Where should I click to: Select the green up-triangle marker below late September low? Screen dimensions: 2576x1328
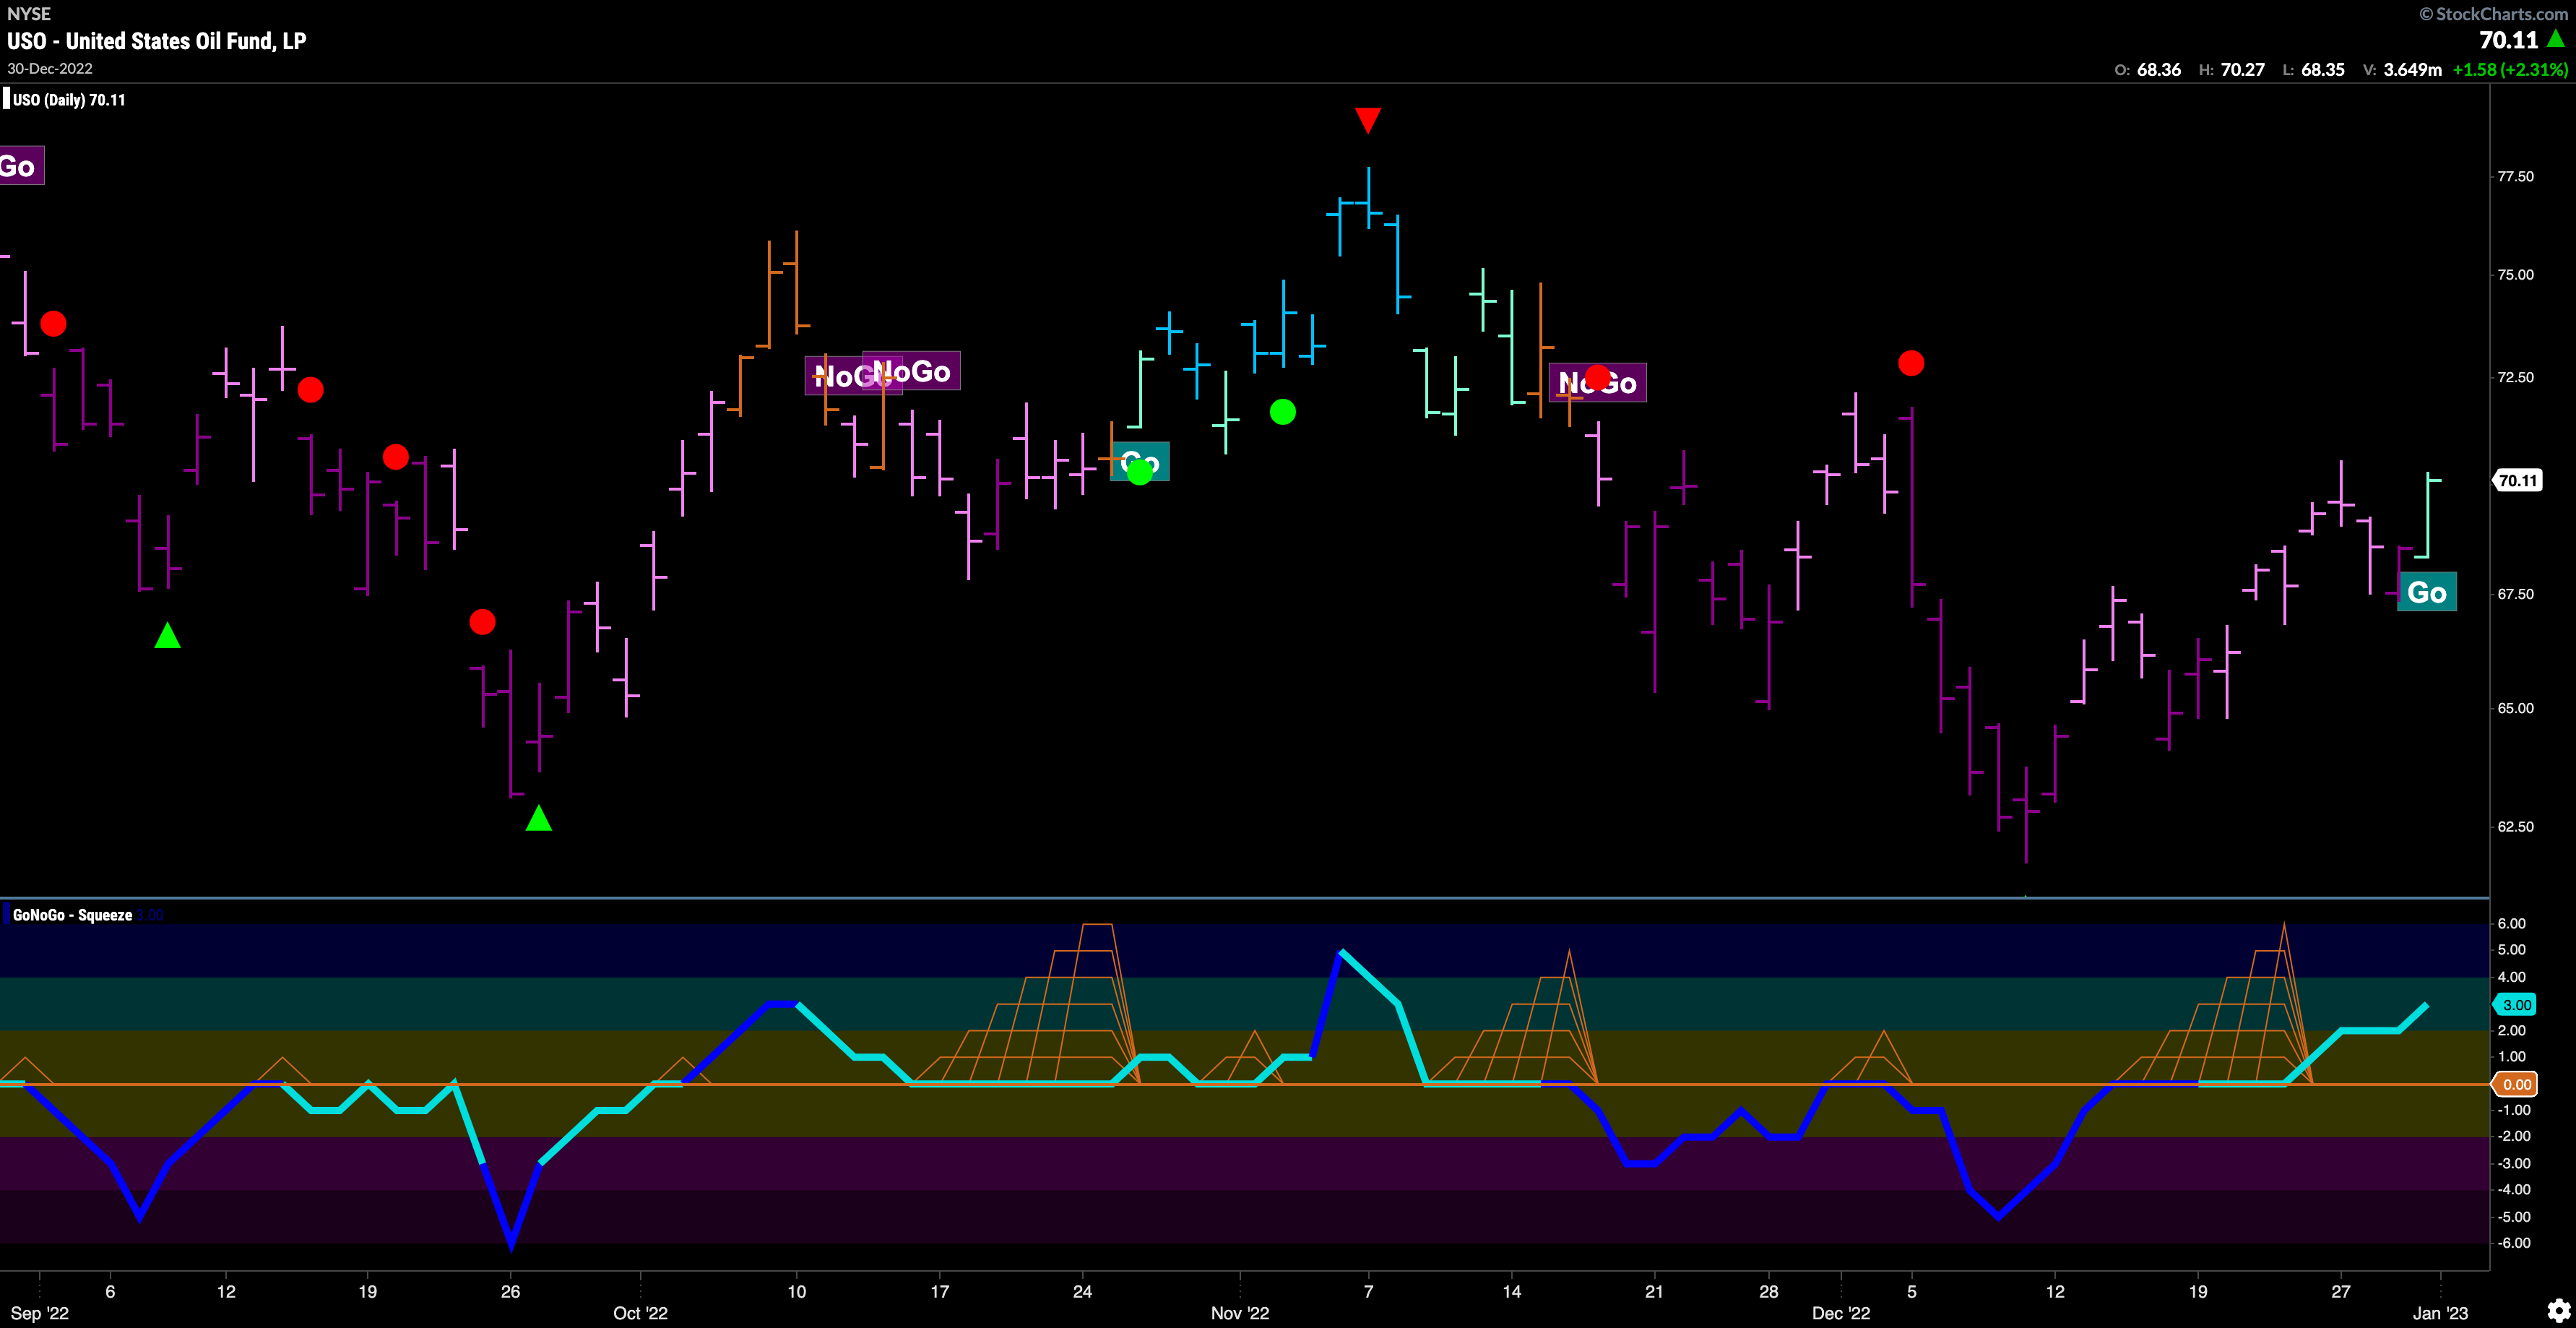pos(539,818)
